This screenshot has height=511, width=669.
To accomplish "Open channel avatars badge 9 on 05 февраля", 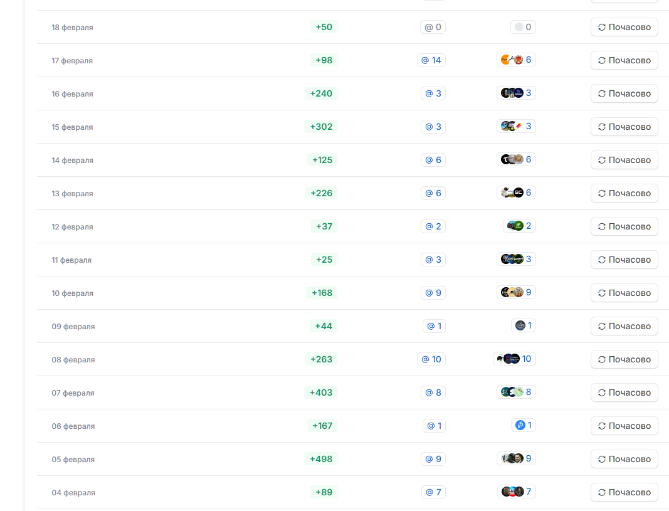I will coord(516,459).
